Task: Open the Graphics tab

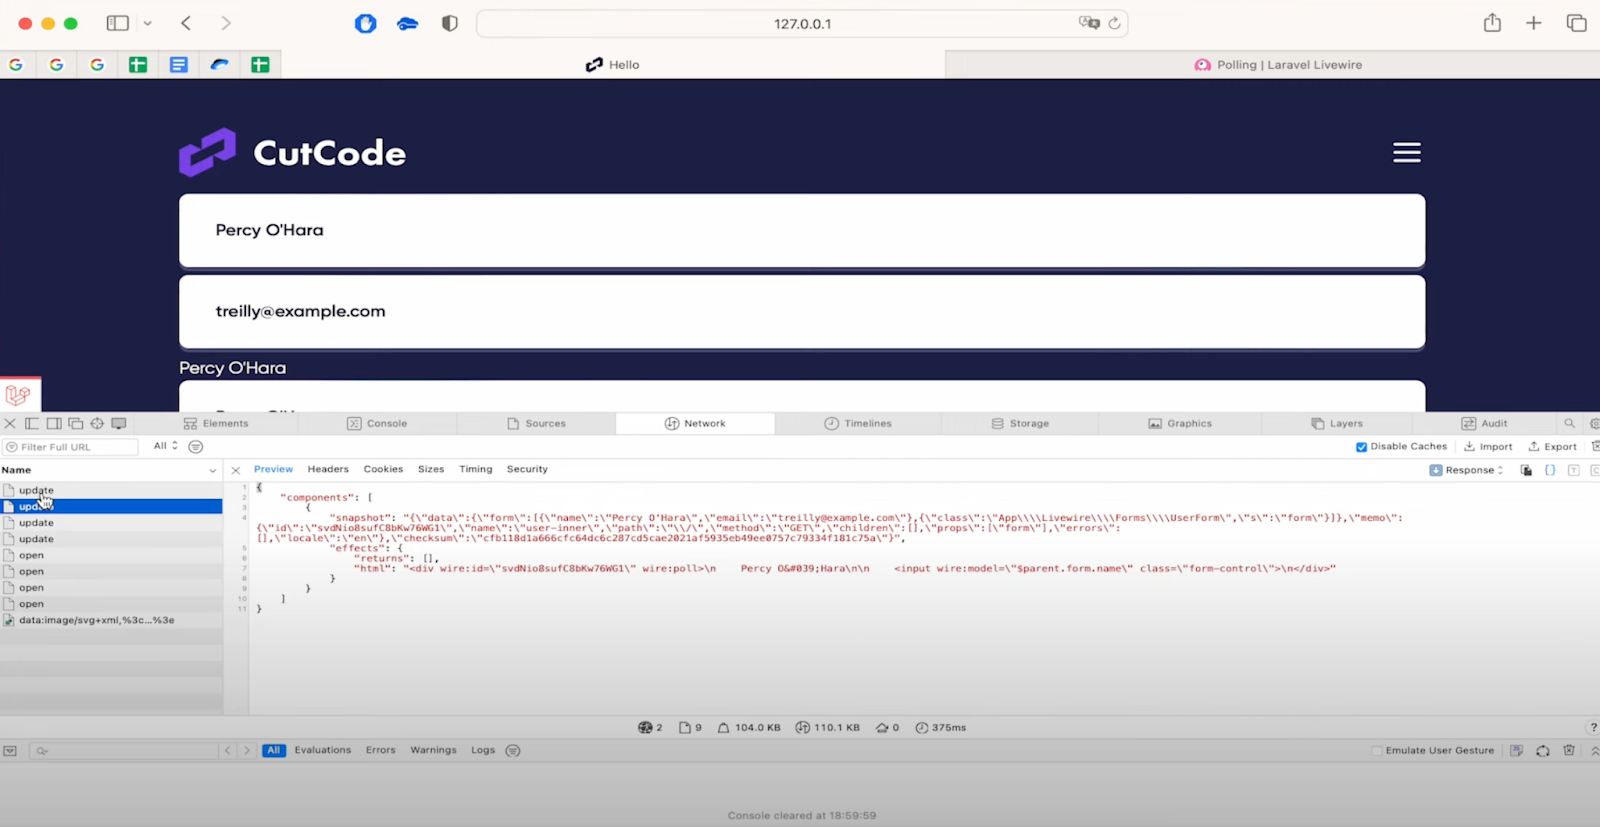Action: [x=1180, y=424]
